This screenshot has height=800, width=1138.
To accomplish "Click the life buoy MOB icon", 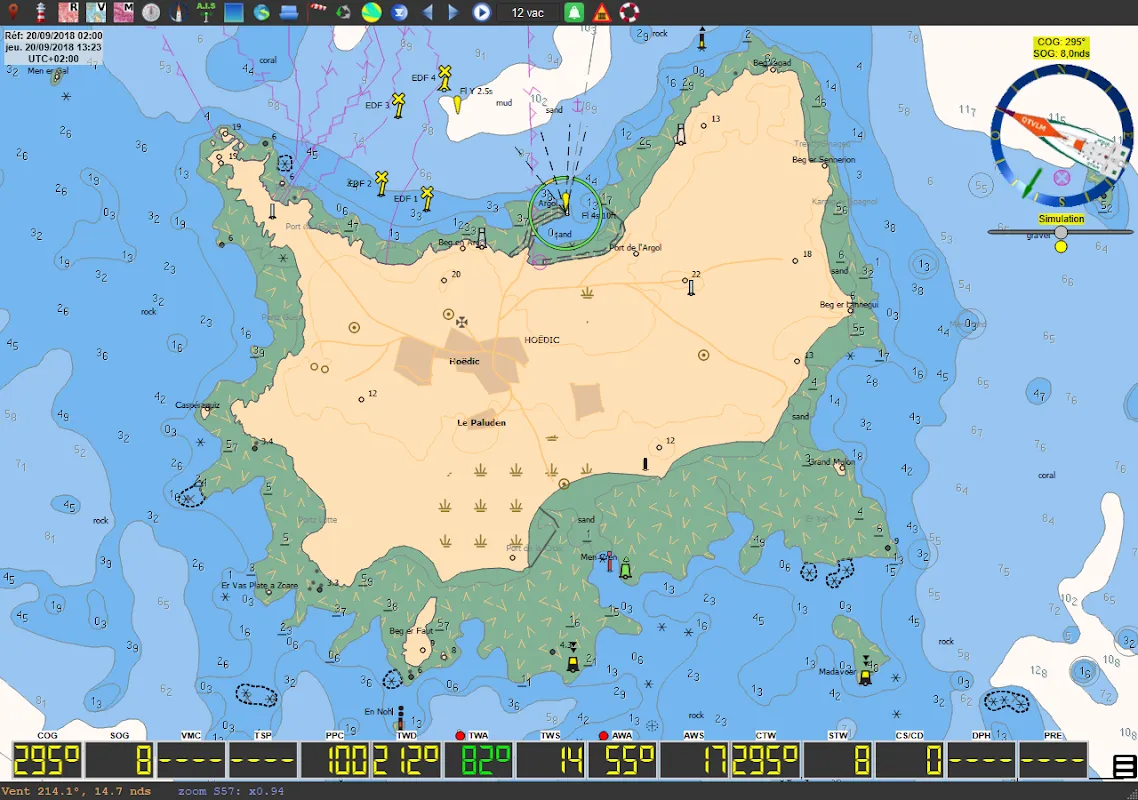I will pos(629,12).
